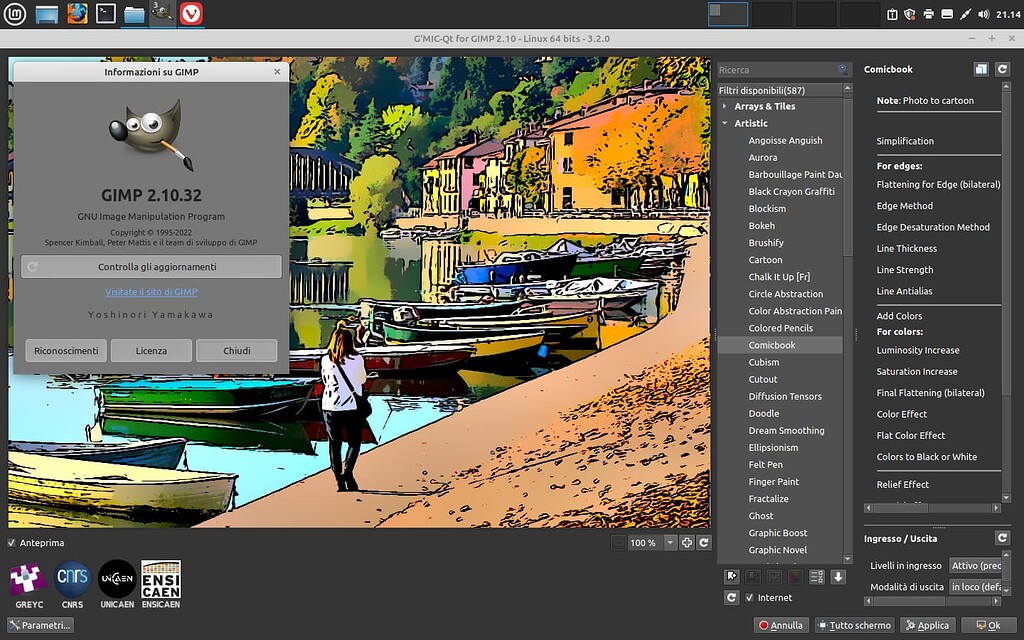Click the update filters refresh icon beside Internet
Image resolution: width=1024 pixels, height=640 pixels.
coord(731,597)
